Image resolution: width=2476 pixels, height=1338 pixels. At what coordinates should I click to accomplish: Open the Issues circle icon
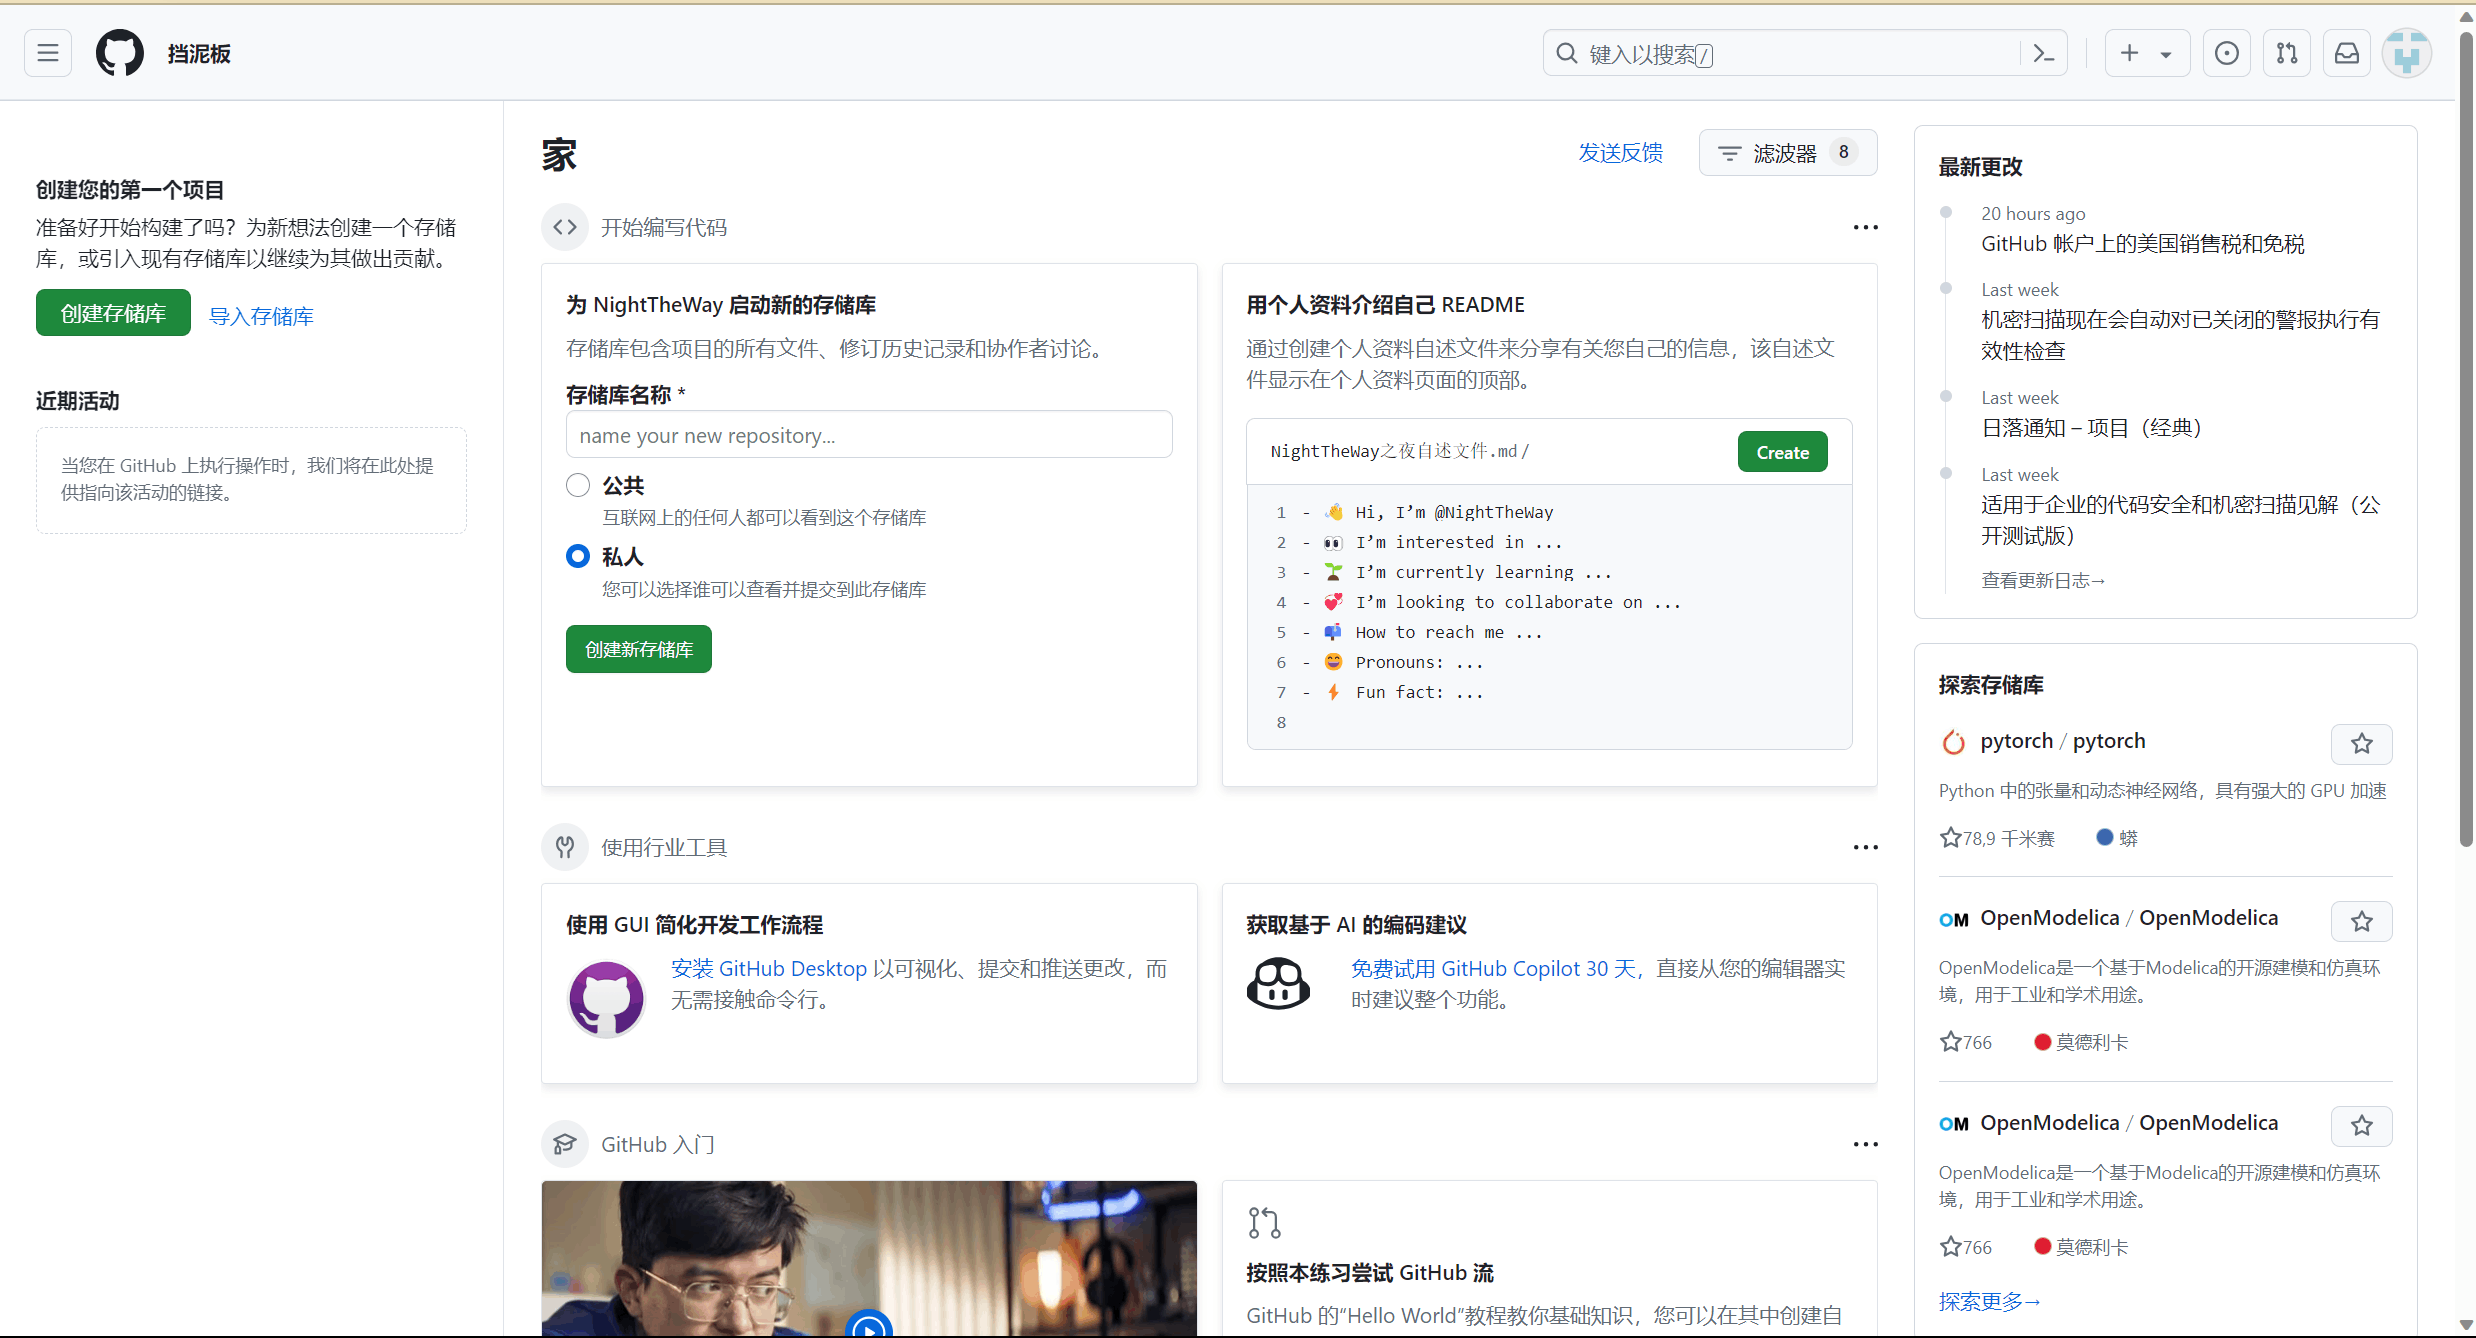tap(2226, 53)
